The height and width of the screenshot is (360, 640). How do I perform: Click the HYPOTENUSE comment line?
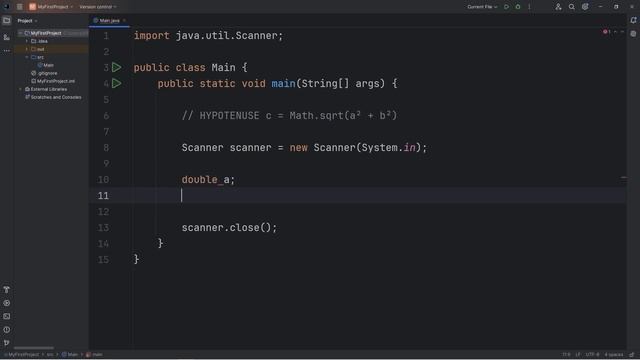(289, 116)
